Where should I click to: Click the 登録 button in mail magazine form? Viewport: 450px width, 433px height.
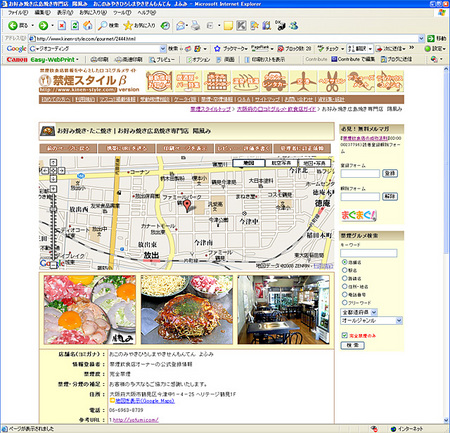[x=390, y=173]
